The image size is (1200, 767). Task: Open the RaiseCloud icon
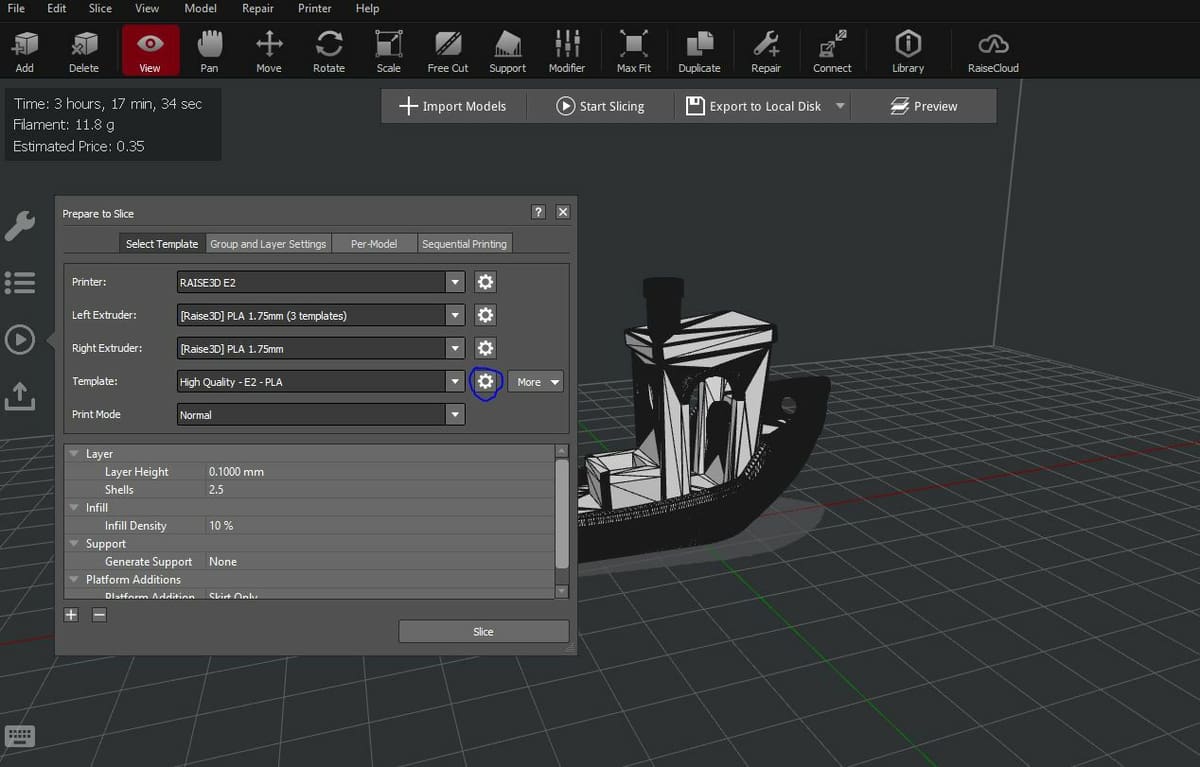[993, 51]
